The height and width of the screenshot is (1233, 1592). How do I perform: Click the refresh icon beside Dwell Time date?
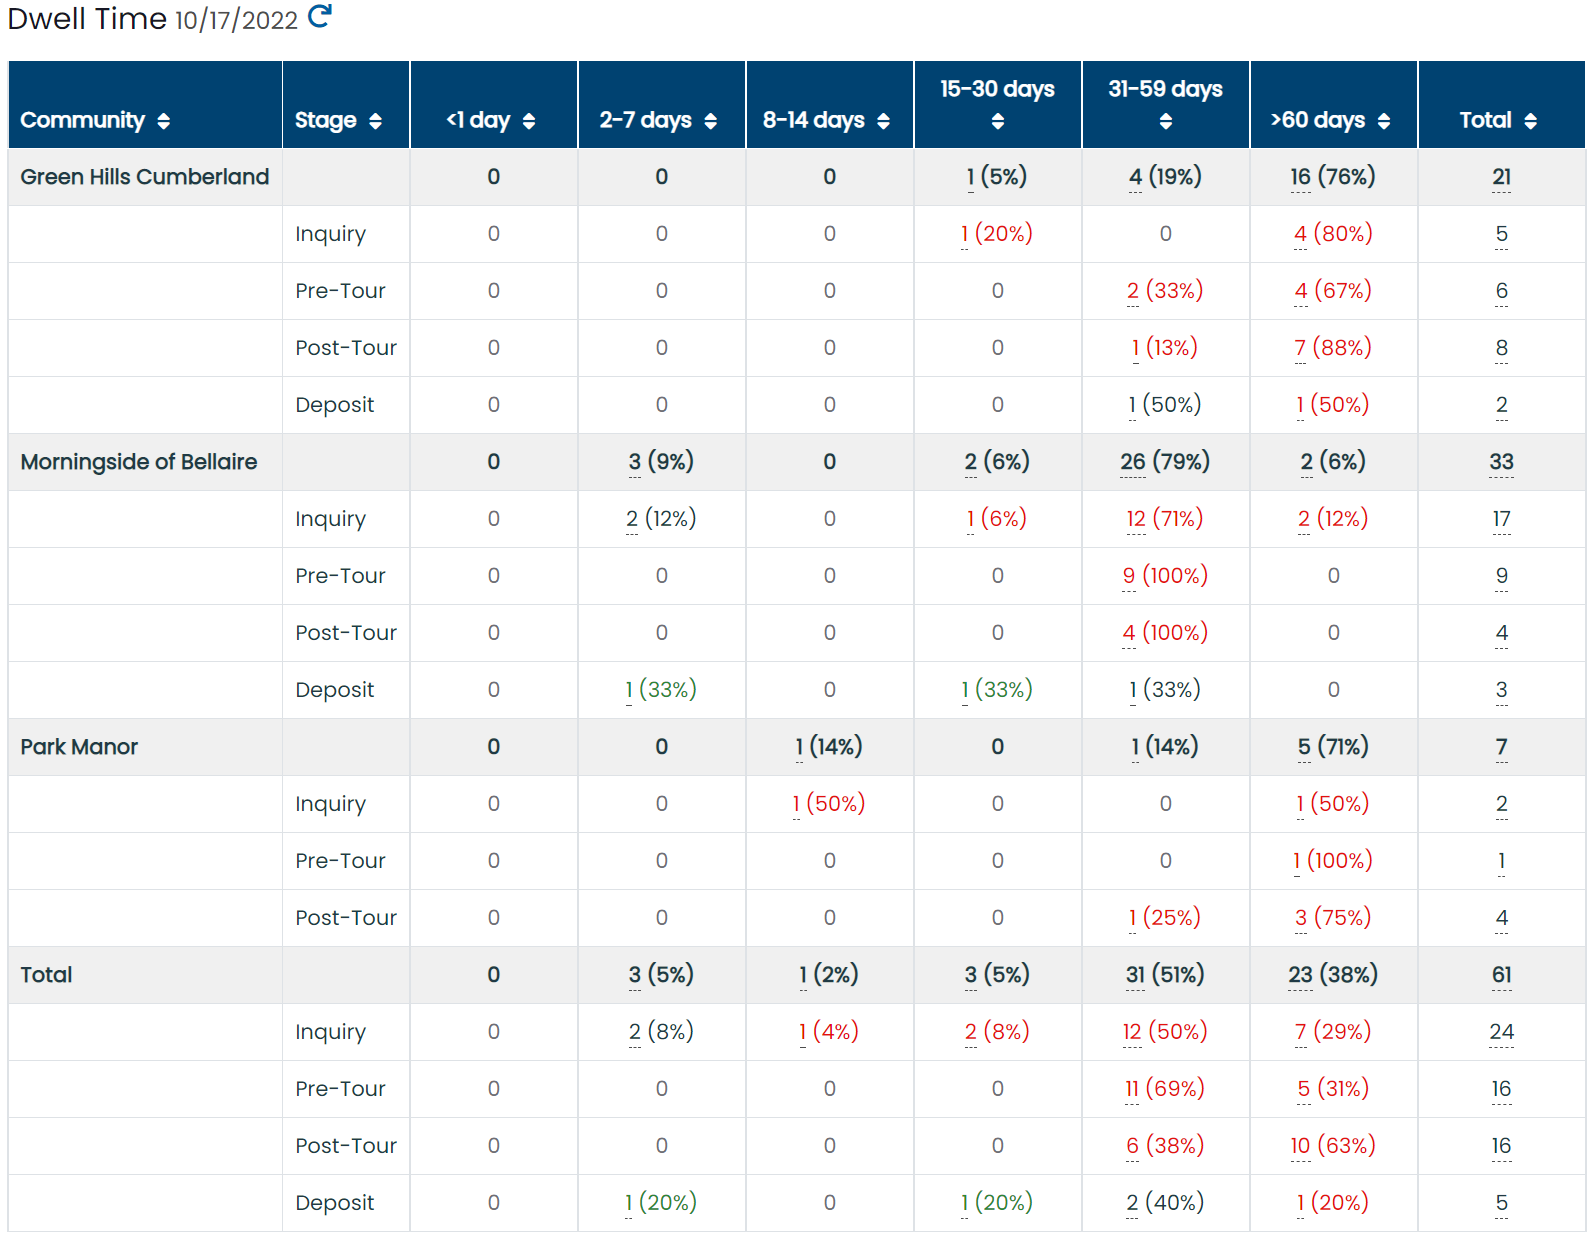click(319, 16)
